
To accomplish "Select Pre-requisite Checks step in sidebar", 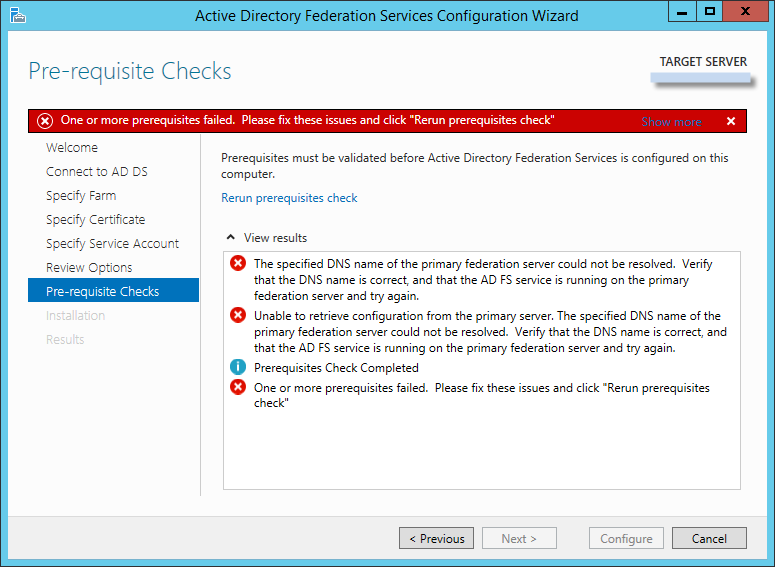I will pos(114,290).
